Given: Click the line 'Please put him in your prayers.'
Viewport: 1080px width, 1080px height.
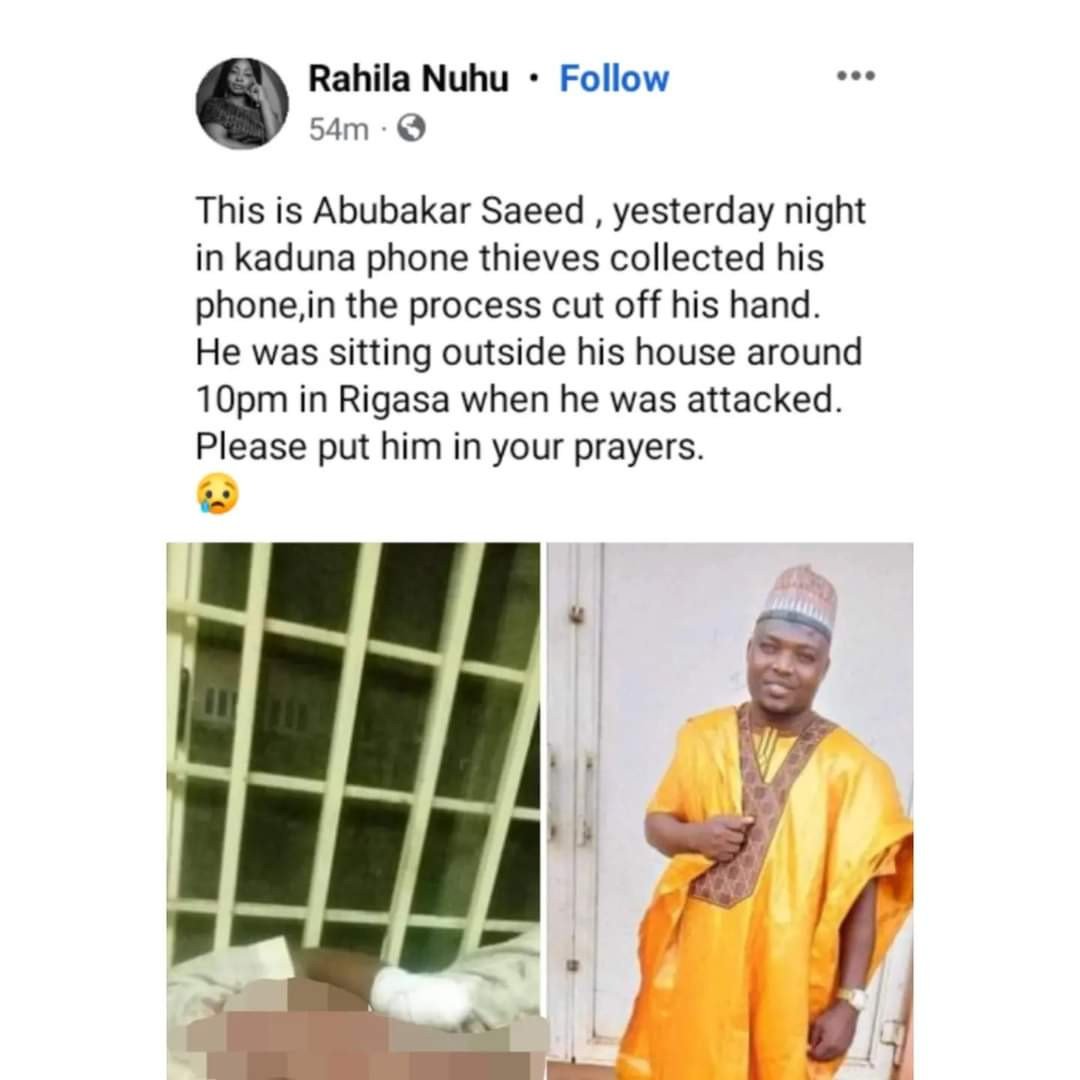Looking at the screenshot, I should [450, 447].
